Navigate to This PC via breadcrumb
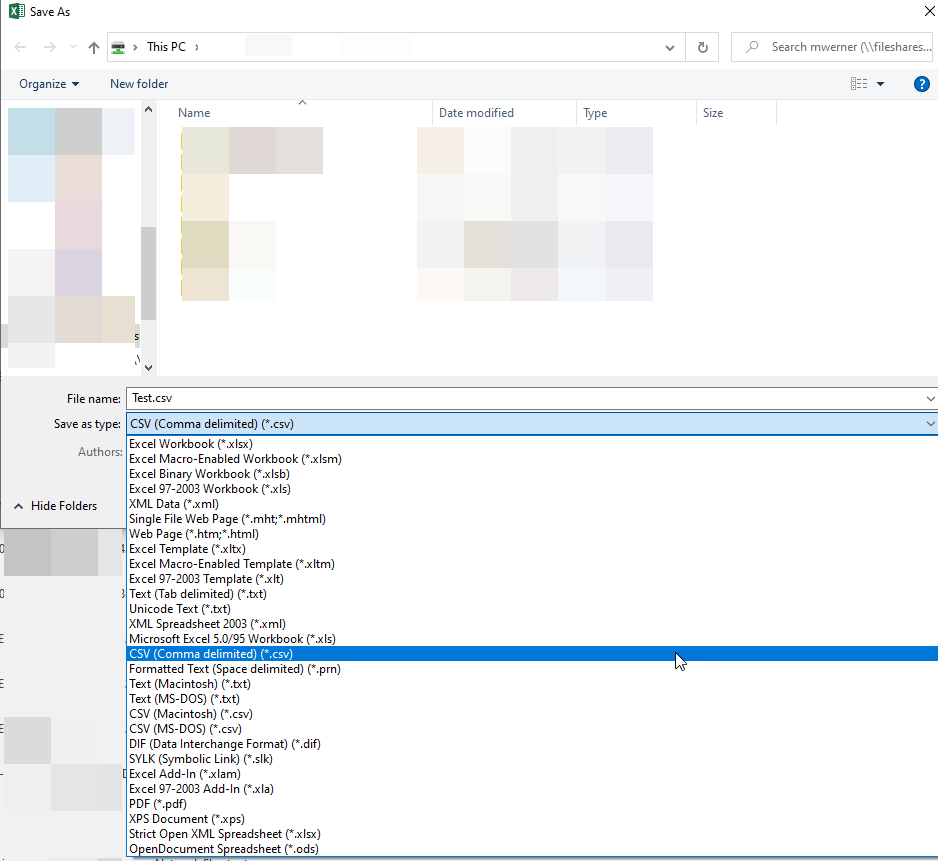 point(166,46)
